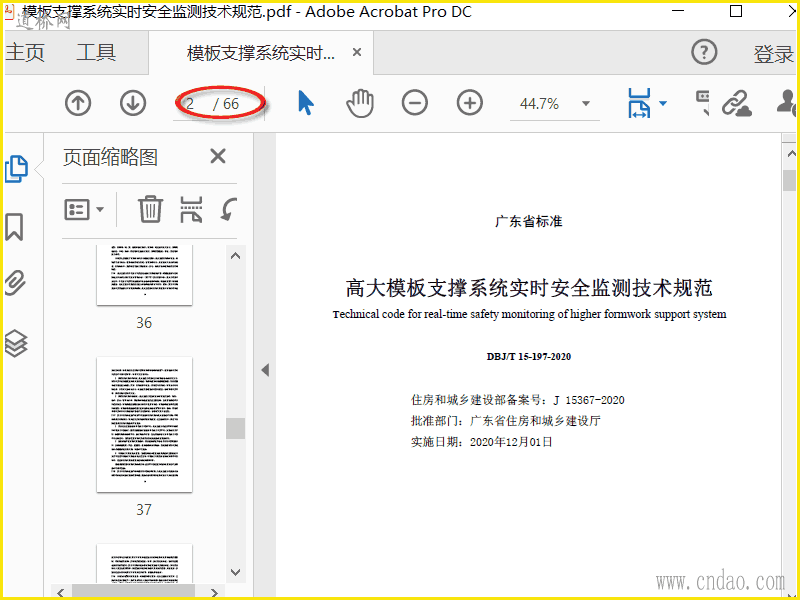Open the Help question mark icon
Image resolution: width=800 pixels, height=600 pixels.
704,52
